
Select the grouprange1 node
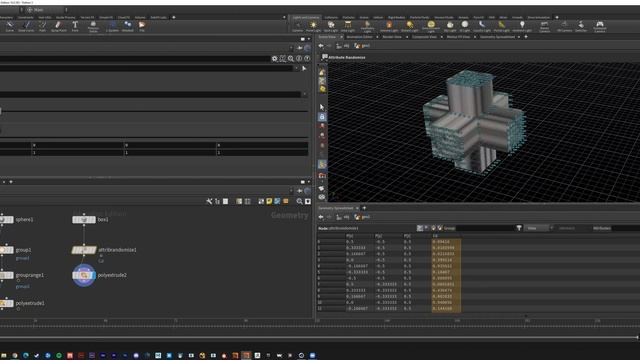7,276
